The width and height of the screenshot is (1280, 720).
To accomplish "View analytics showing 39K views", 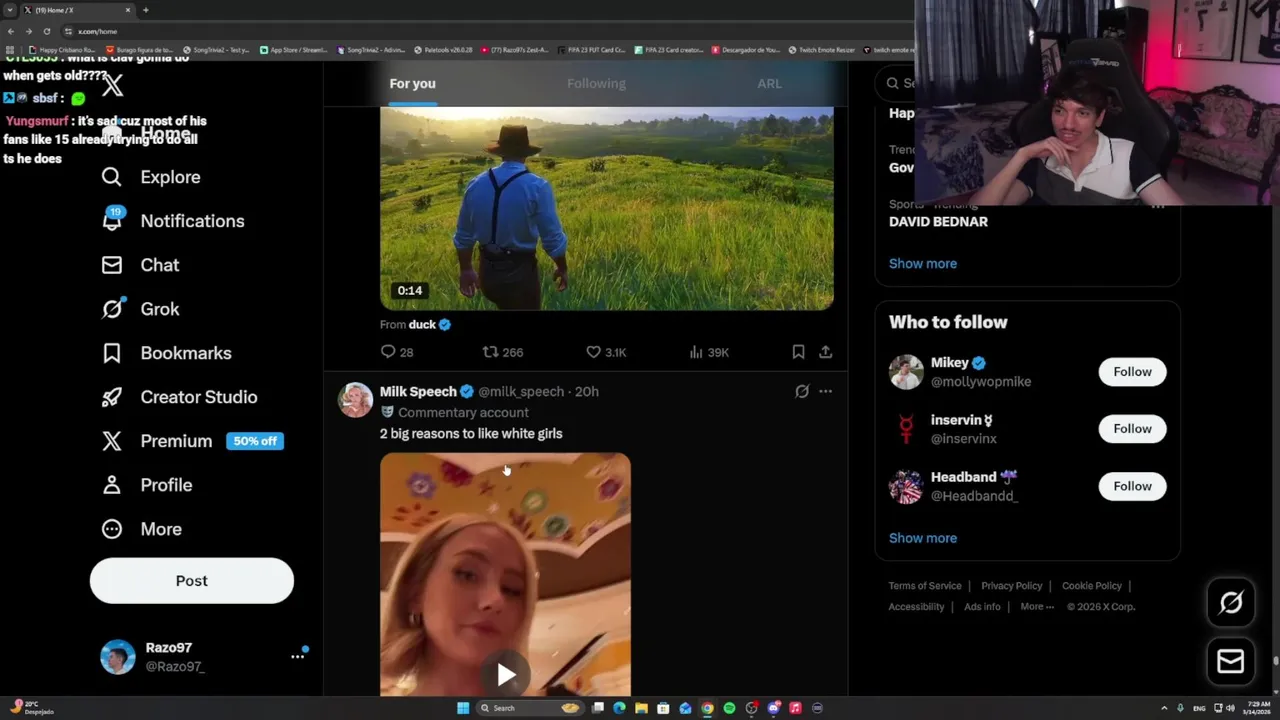I will pyautogui.click(x=709, y=352).
